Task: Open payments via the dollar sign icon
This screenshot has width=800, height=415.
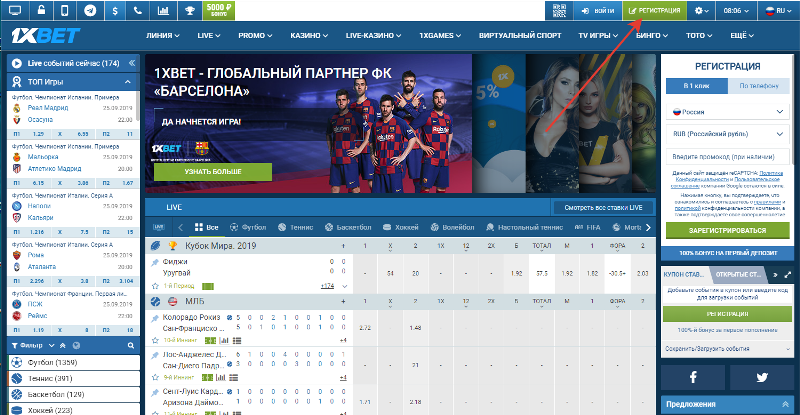Action: coord(116,10)
